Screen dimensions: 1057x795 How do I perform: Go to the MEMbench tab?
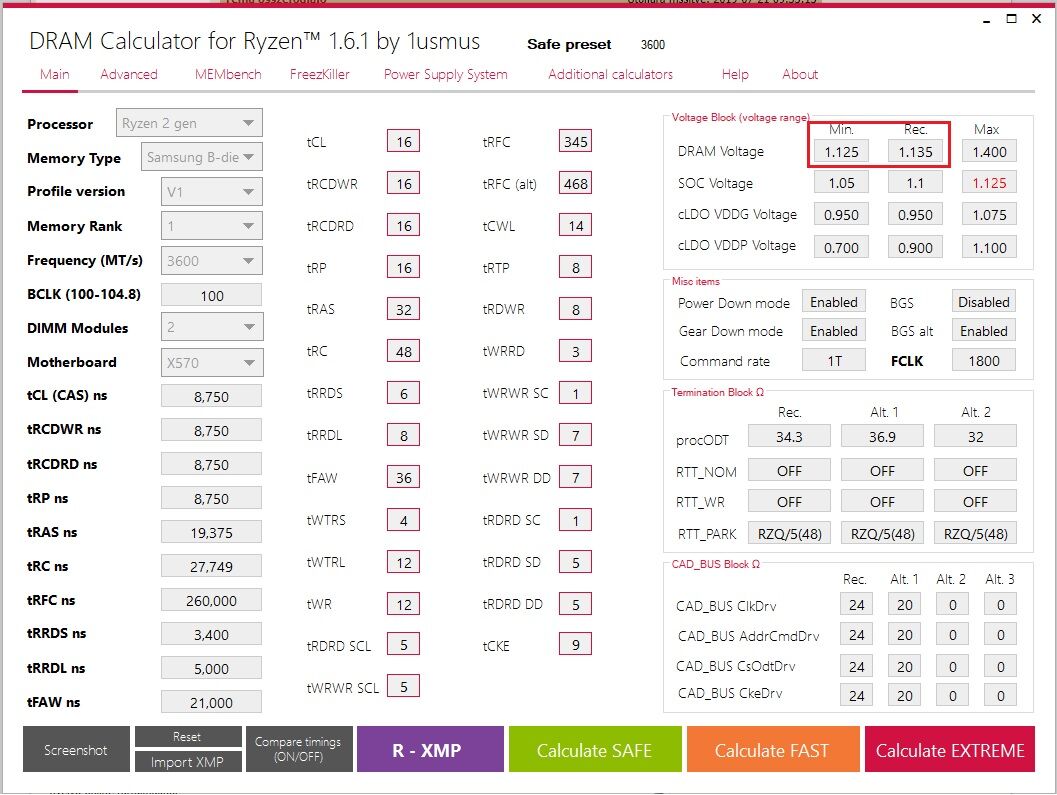pyautogui.click(x=228, y=74)
